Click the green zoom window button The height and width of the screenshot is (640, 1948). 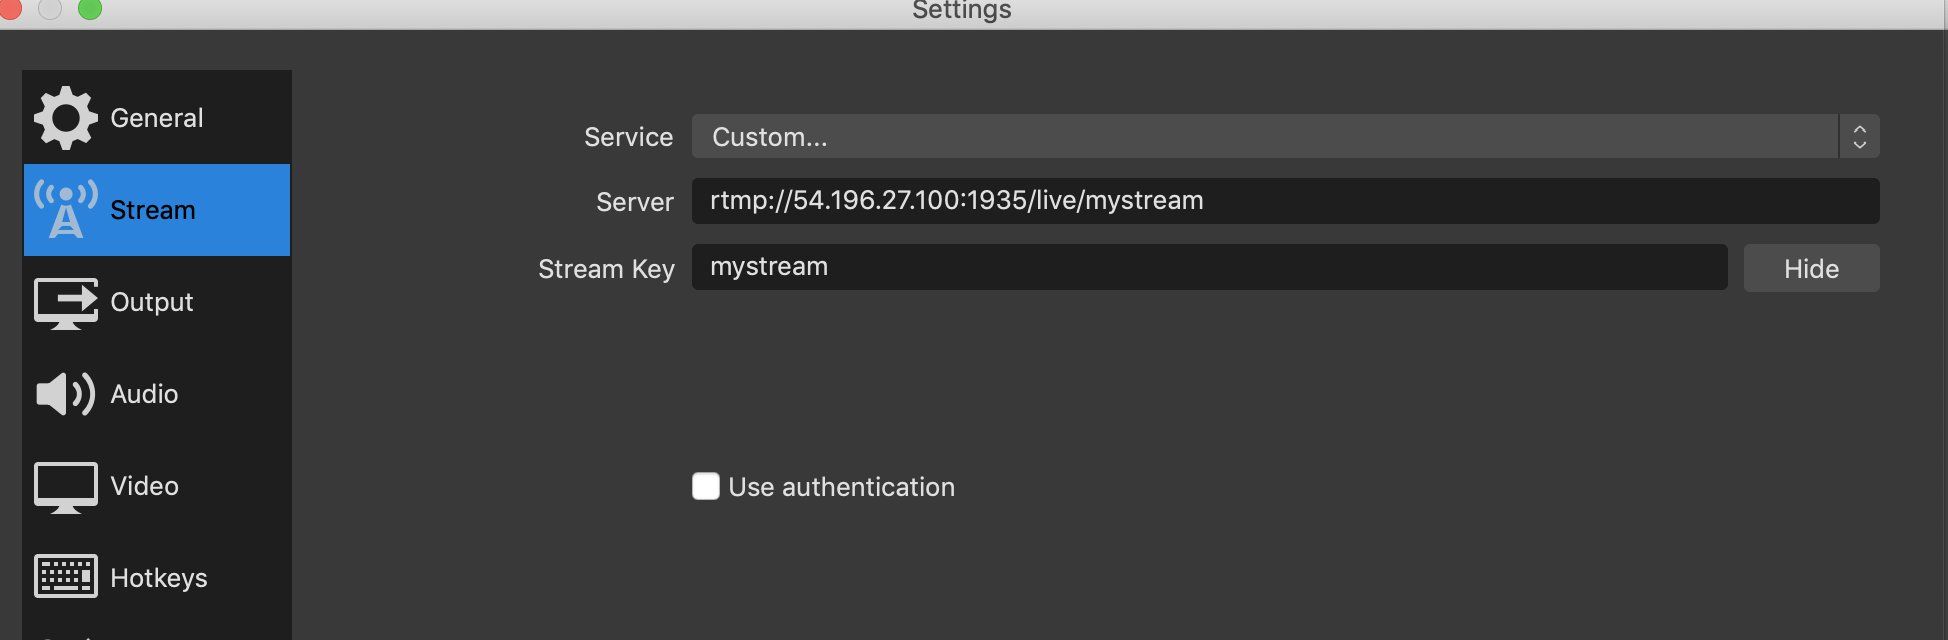90,9
